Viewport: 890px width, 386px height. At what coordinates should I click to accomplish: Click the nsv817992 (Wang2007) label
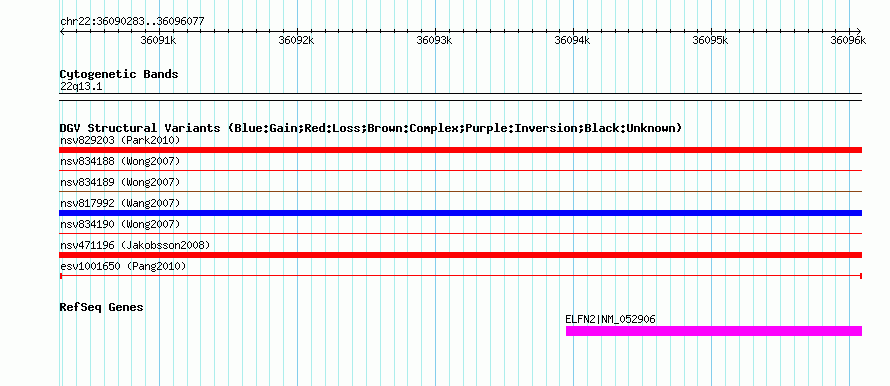coord(120,203)
